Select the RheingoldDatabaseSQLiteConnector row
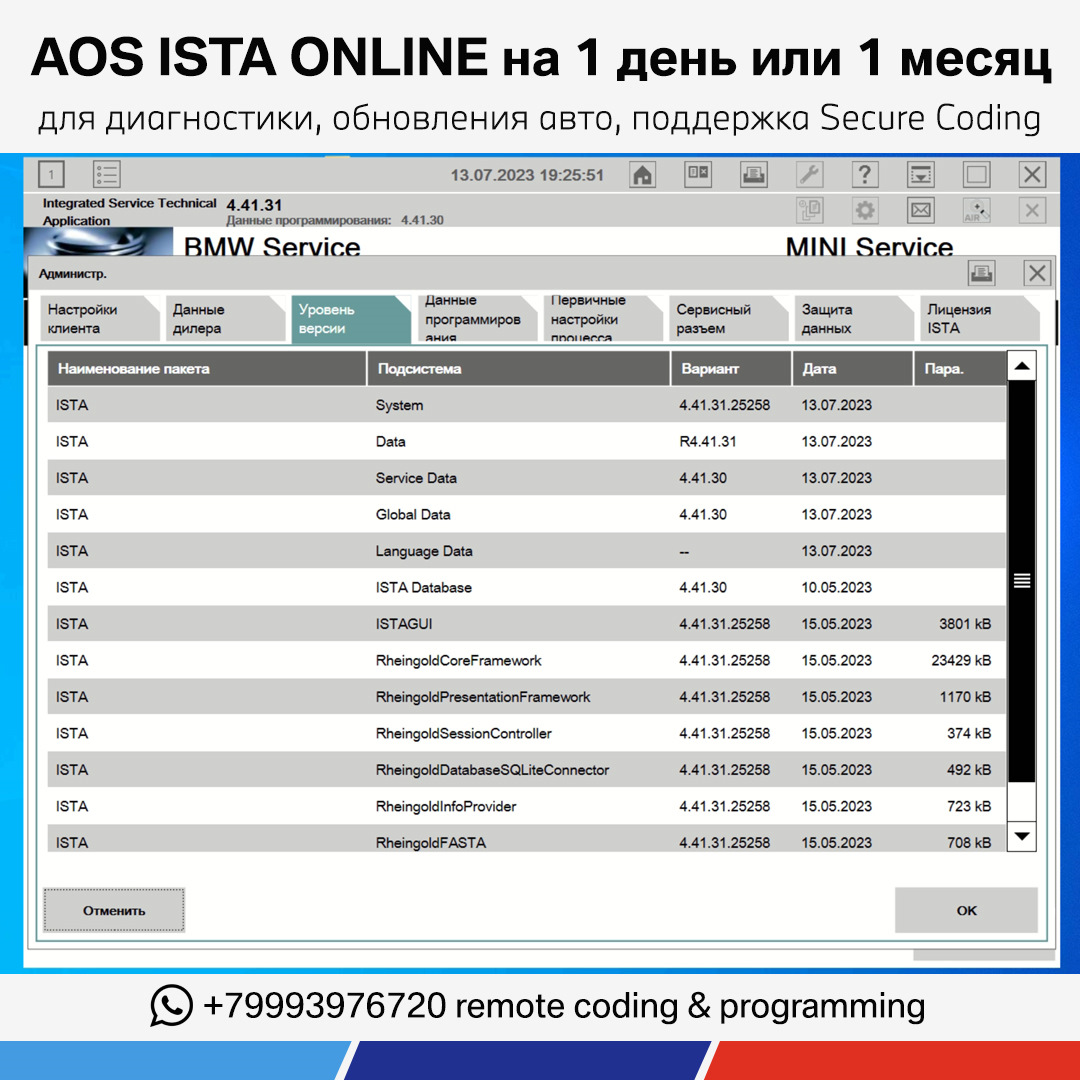 pyautogui.click(x=526, y=770)
